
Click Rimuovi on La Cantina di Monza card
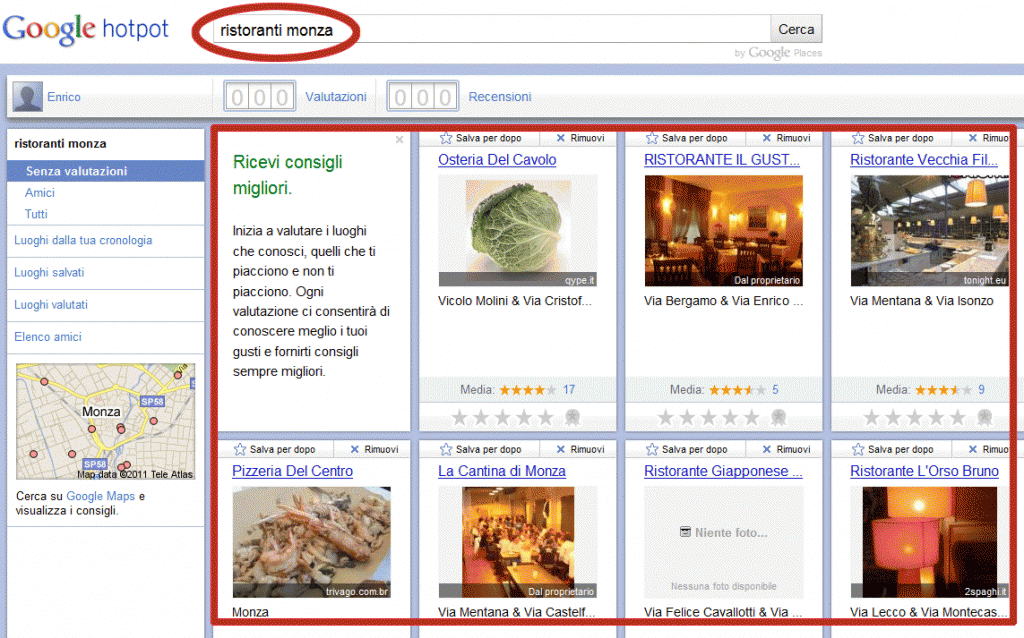click(587, 449)
